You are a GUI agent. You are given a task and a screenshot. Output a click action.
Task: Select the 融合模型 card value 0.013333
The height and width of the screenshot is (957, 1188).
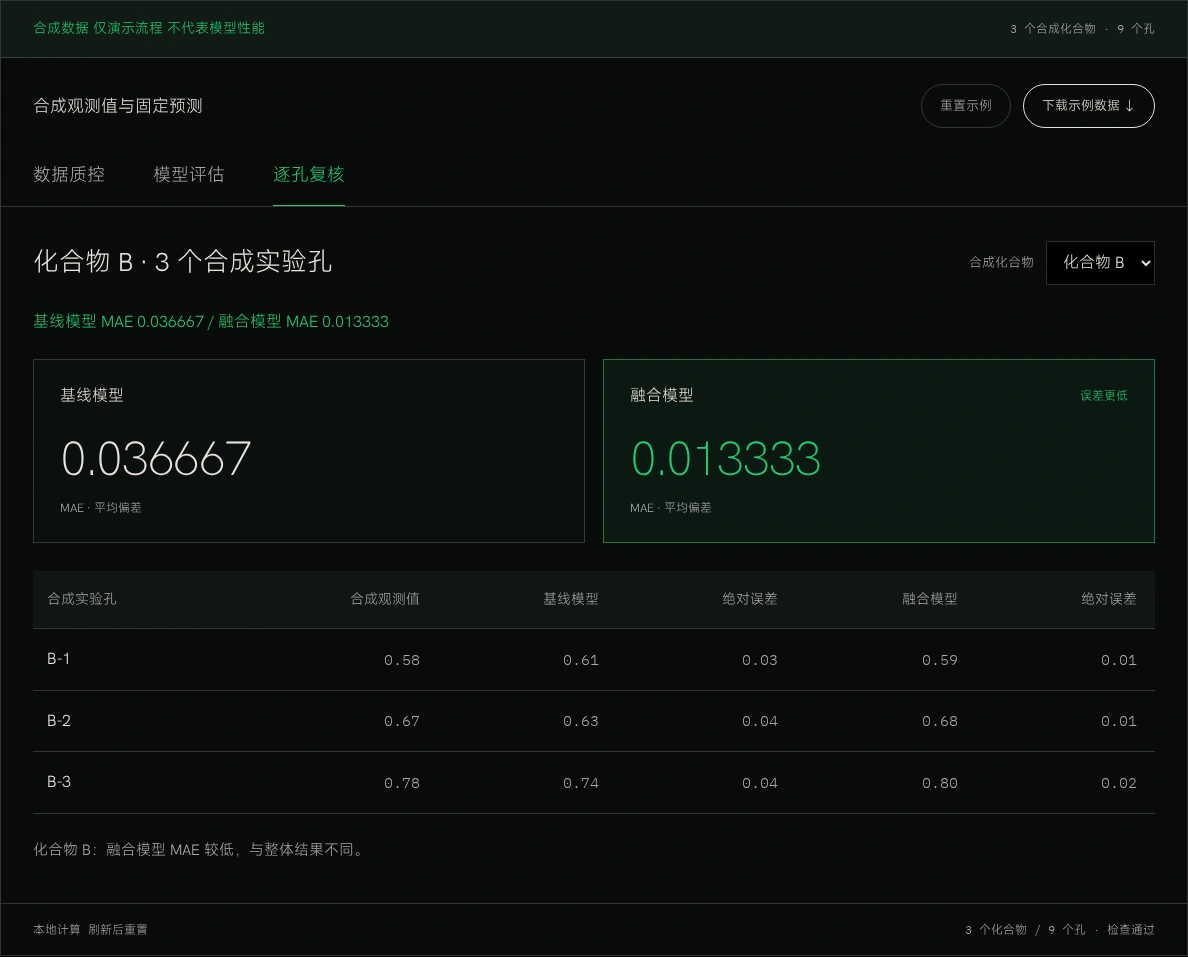pyautogui.click(x=726, y=458)
